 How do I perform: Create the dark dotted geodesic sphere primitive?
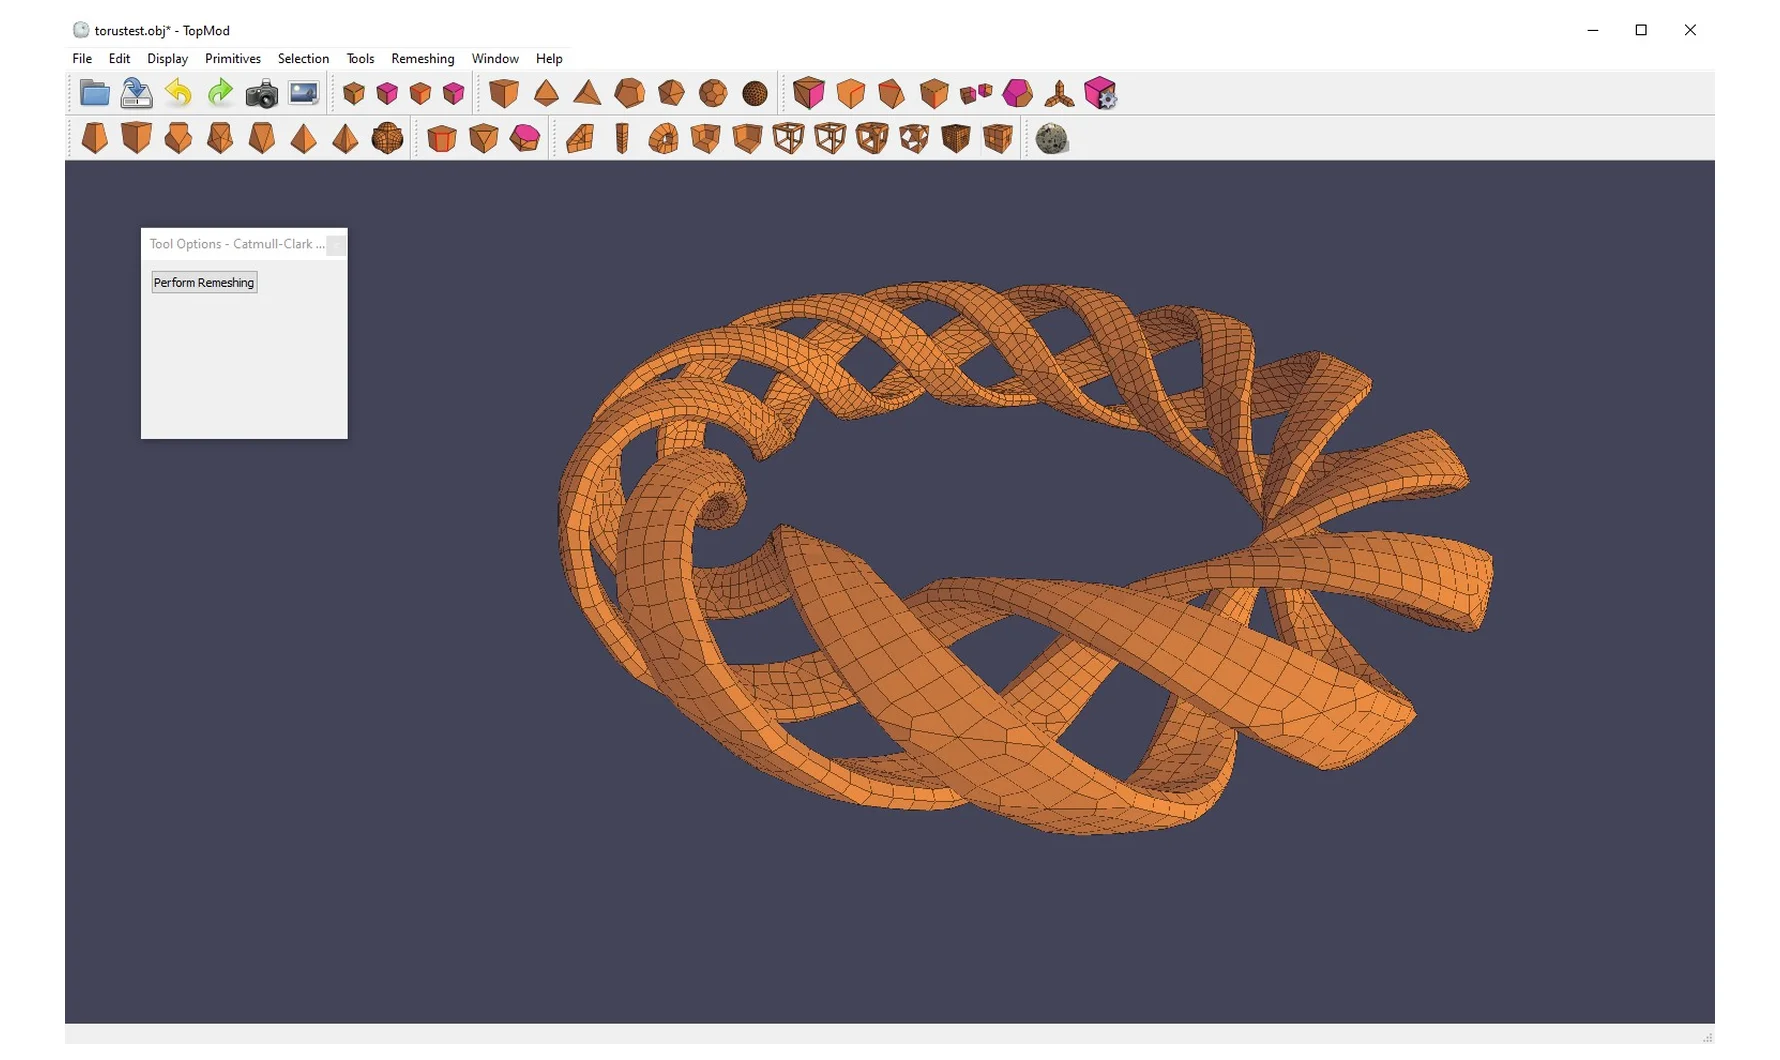tap(755, 94)
